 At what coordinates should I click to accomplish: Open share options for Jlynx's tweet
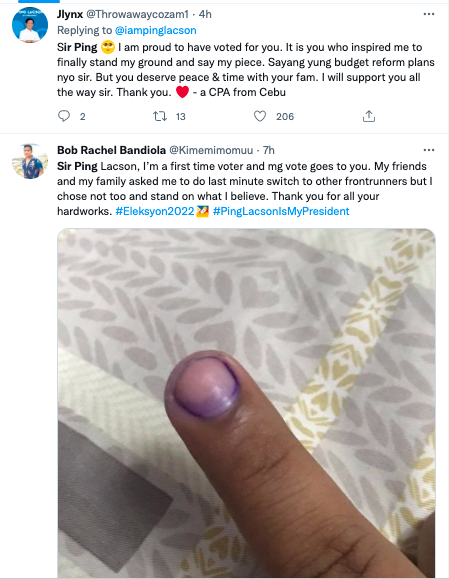click(369, 116)
